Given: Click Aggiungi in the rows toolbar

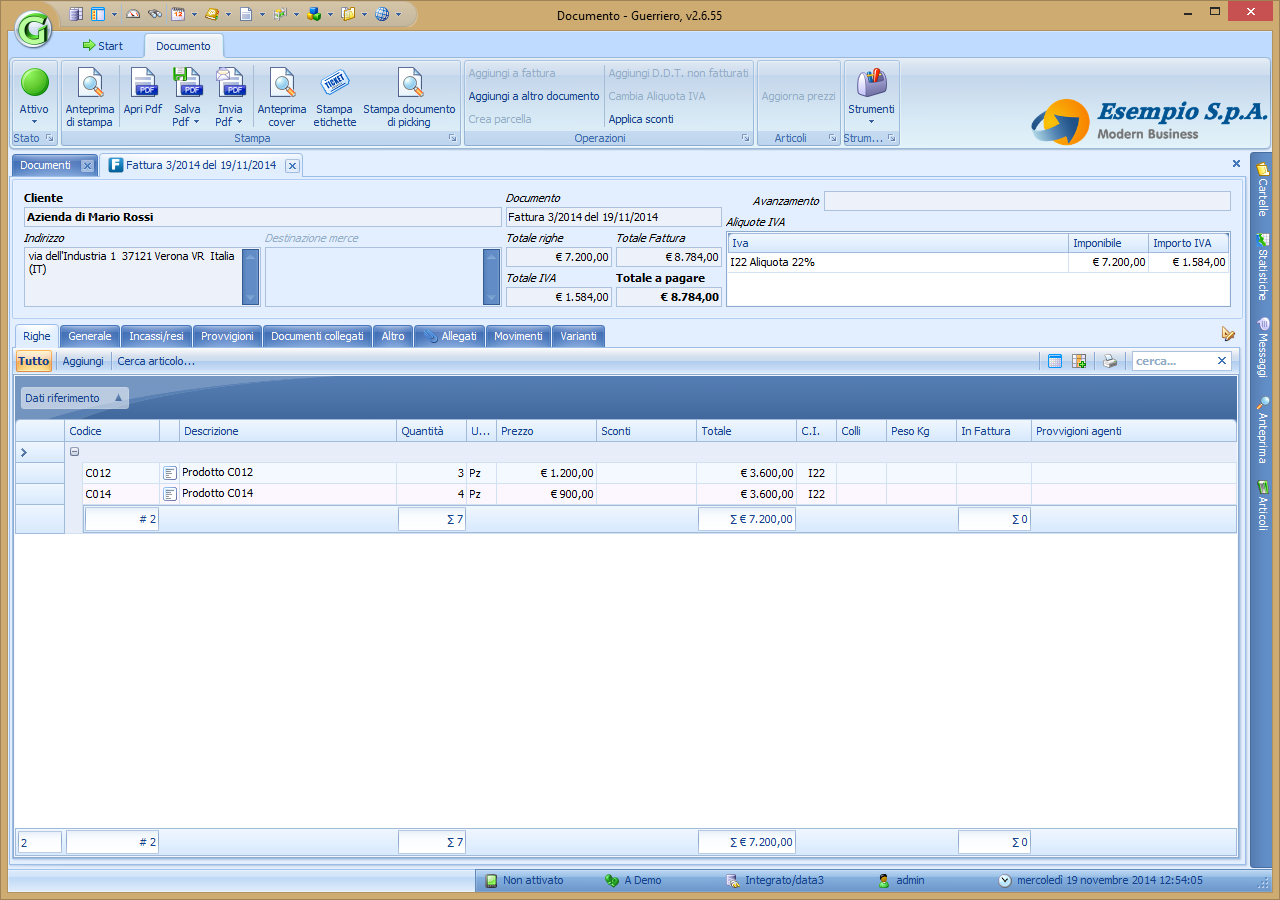Looking at the screenshot, I should [x=83, y=361].
